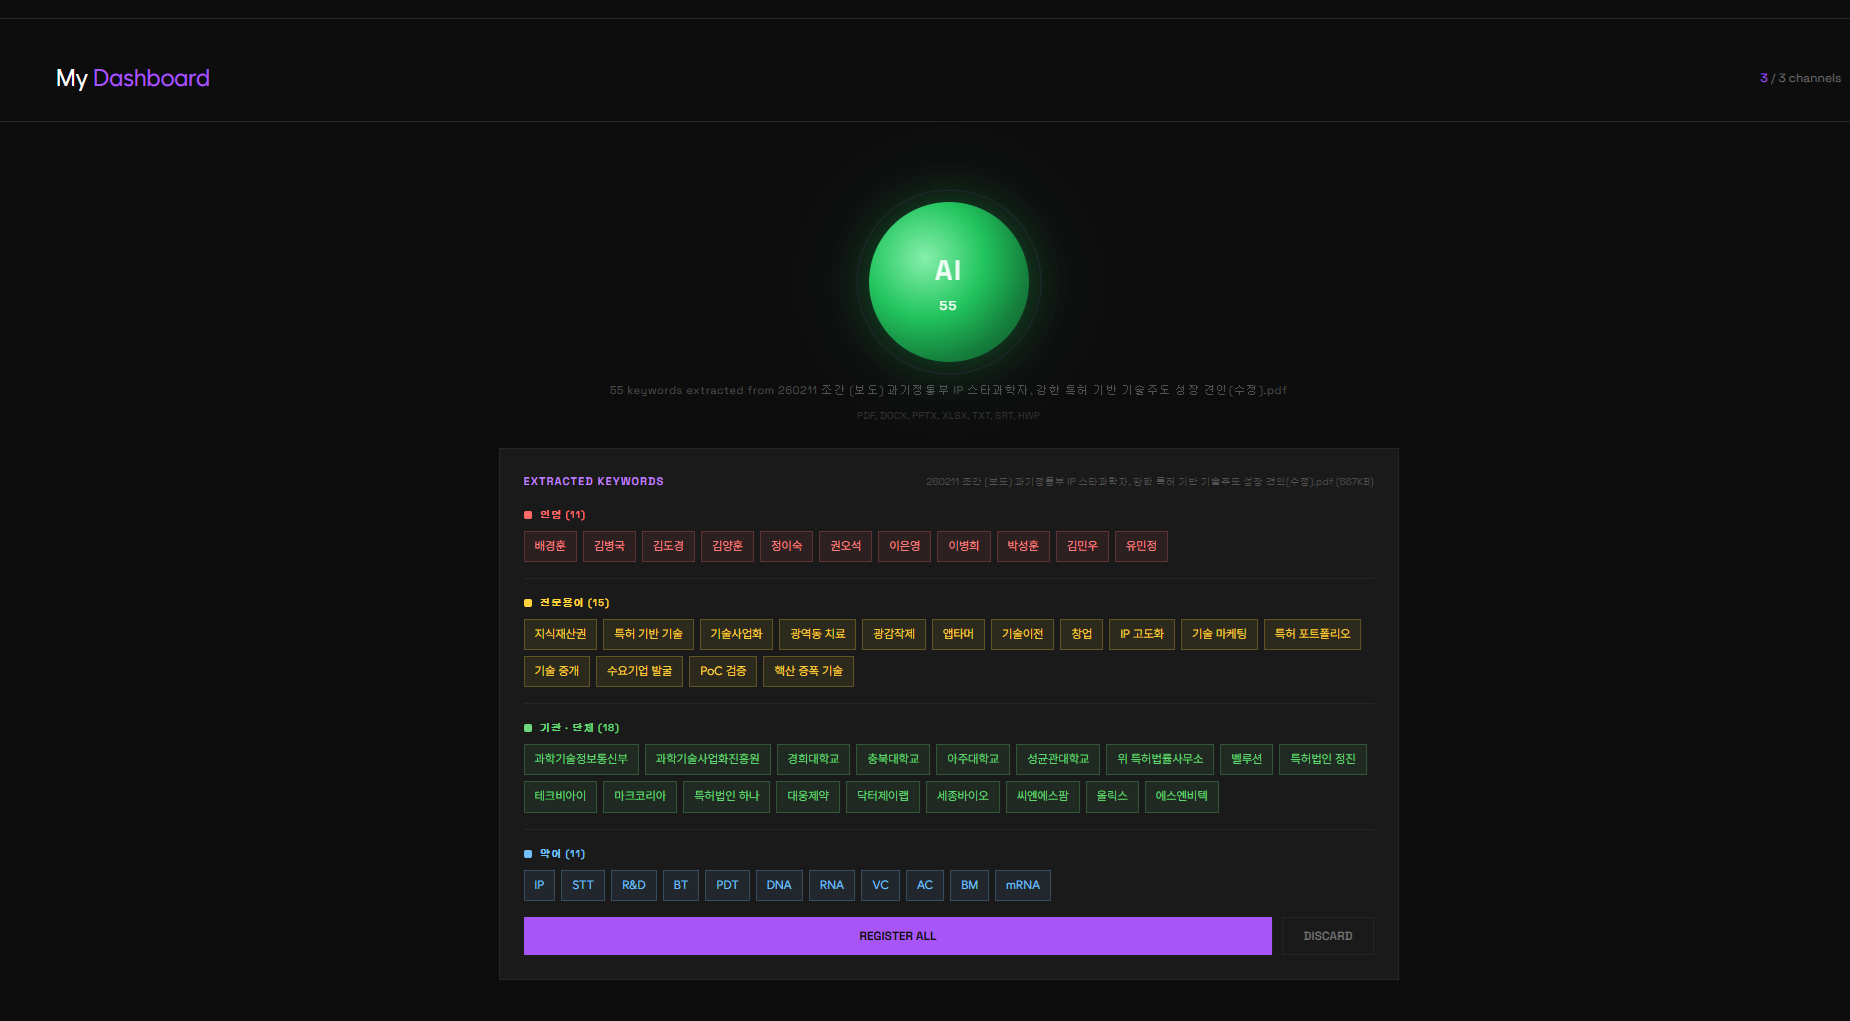Open the My Dashboard title link
The height and width of the screenshot is (1021, 1850).
coord(133,78)
